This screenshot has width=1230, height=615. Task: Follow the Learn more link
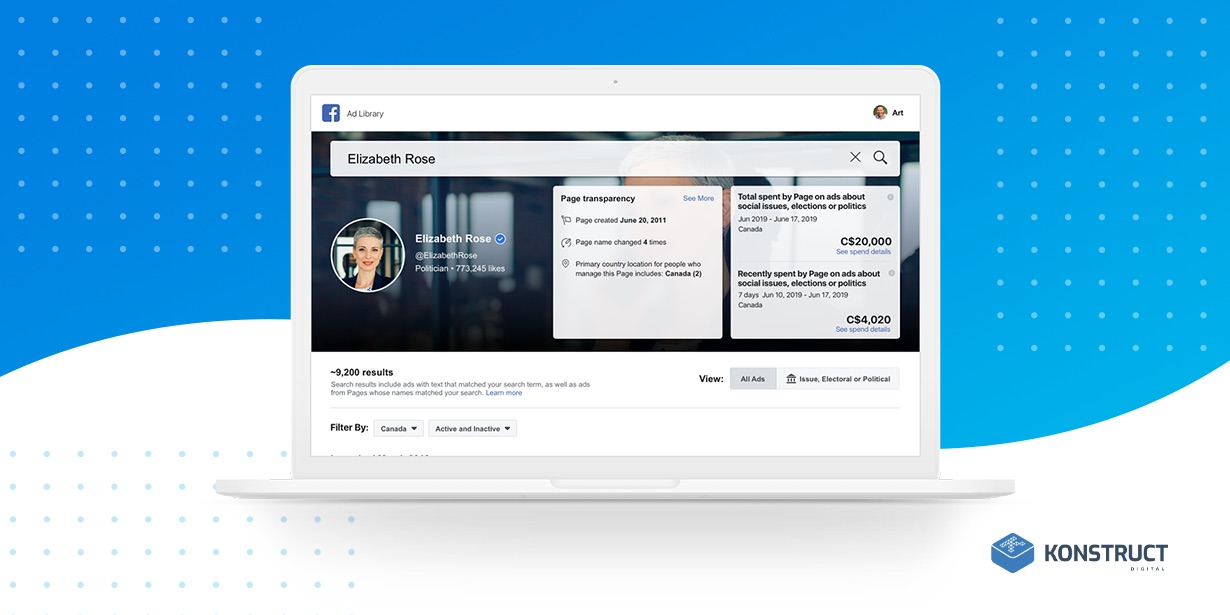coord(504,393)
